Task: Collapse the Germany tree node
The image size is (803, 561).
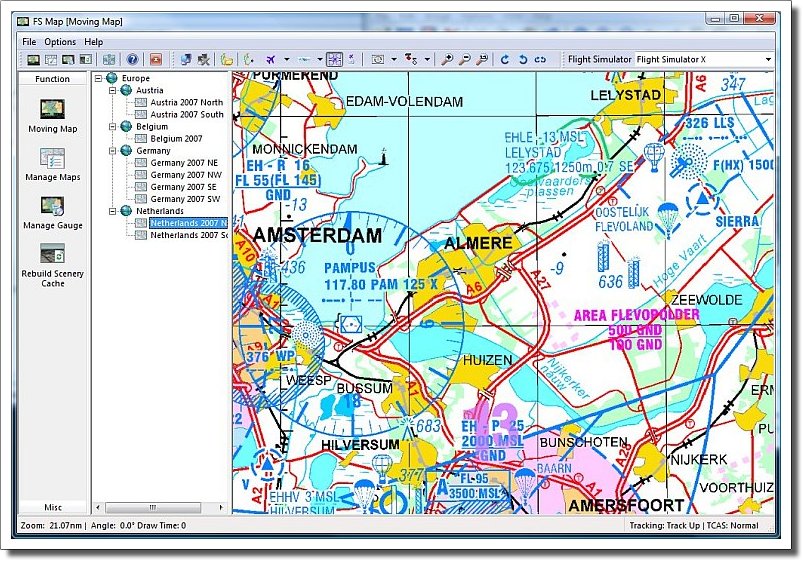Action: 113,151
